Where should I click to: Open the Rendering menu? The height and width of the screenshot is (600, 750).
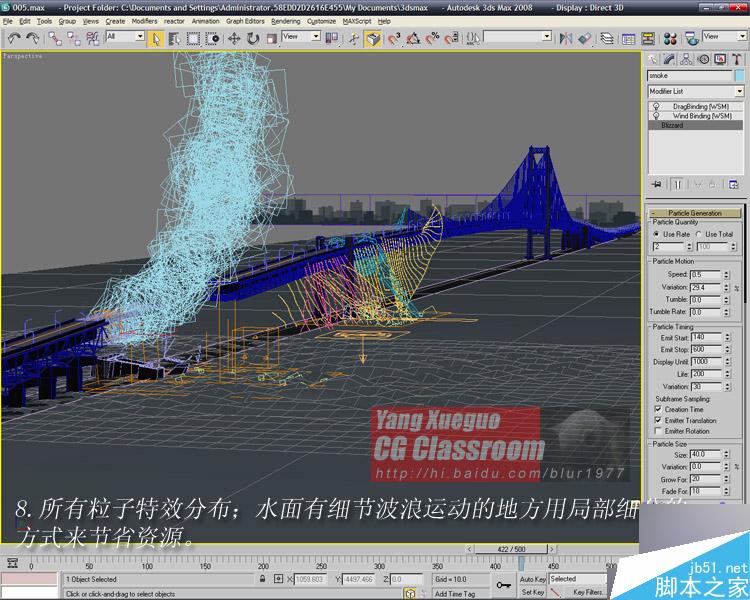point(286,21)
